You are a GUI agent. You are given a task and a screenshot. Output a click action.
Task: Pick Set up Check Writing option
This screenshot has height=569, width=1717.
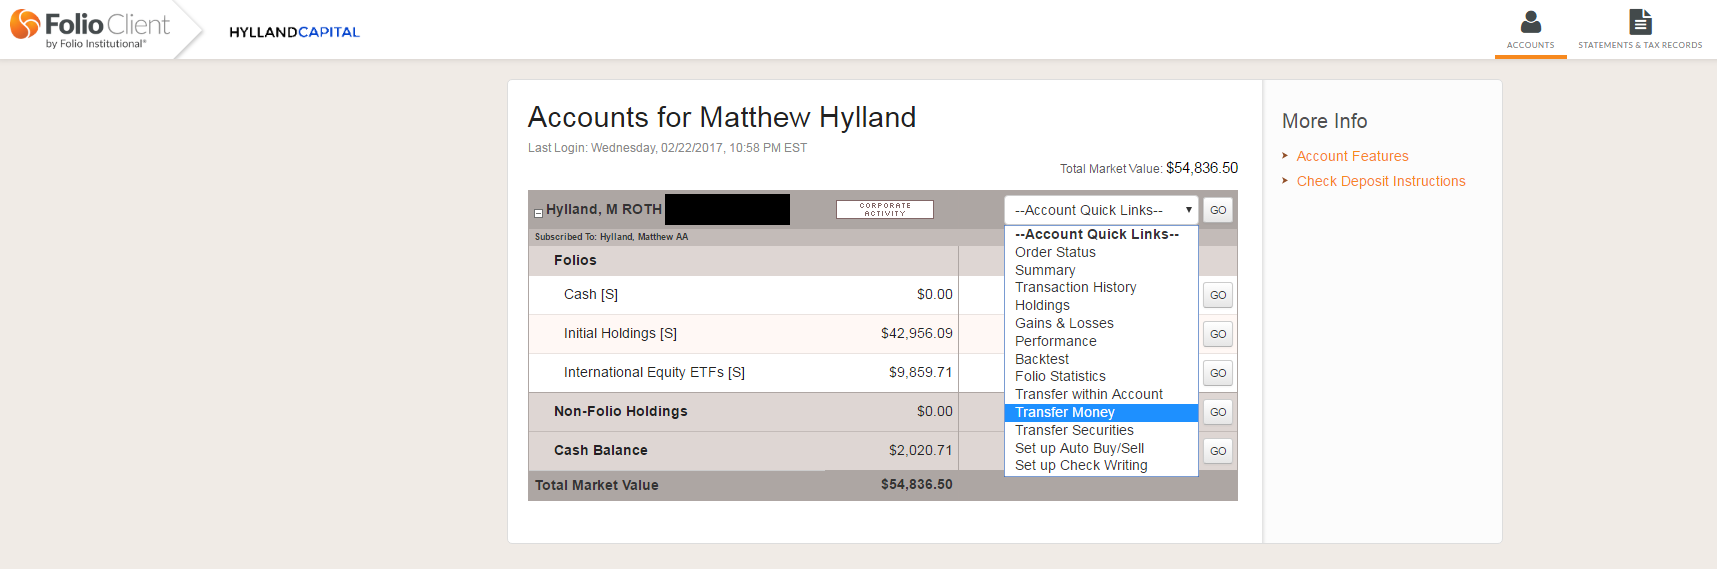(1081, 465)
